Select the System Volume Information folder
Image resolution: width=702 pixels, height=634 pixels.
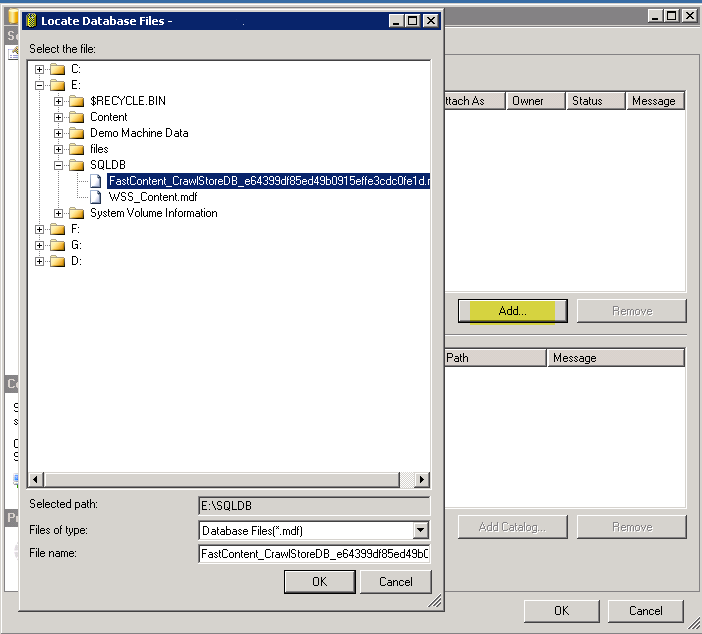coord(154,213)
